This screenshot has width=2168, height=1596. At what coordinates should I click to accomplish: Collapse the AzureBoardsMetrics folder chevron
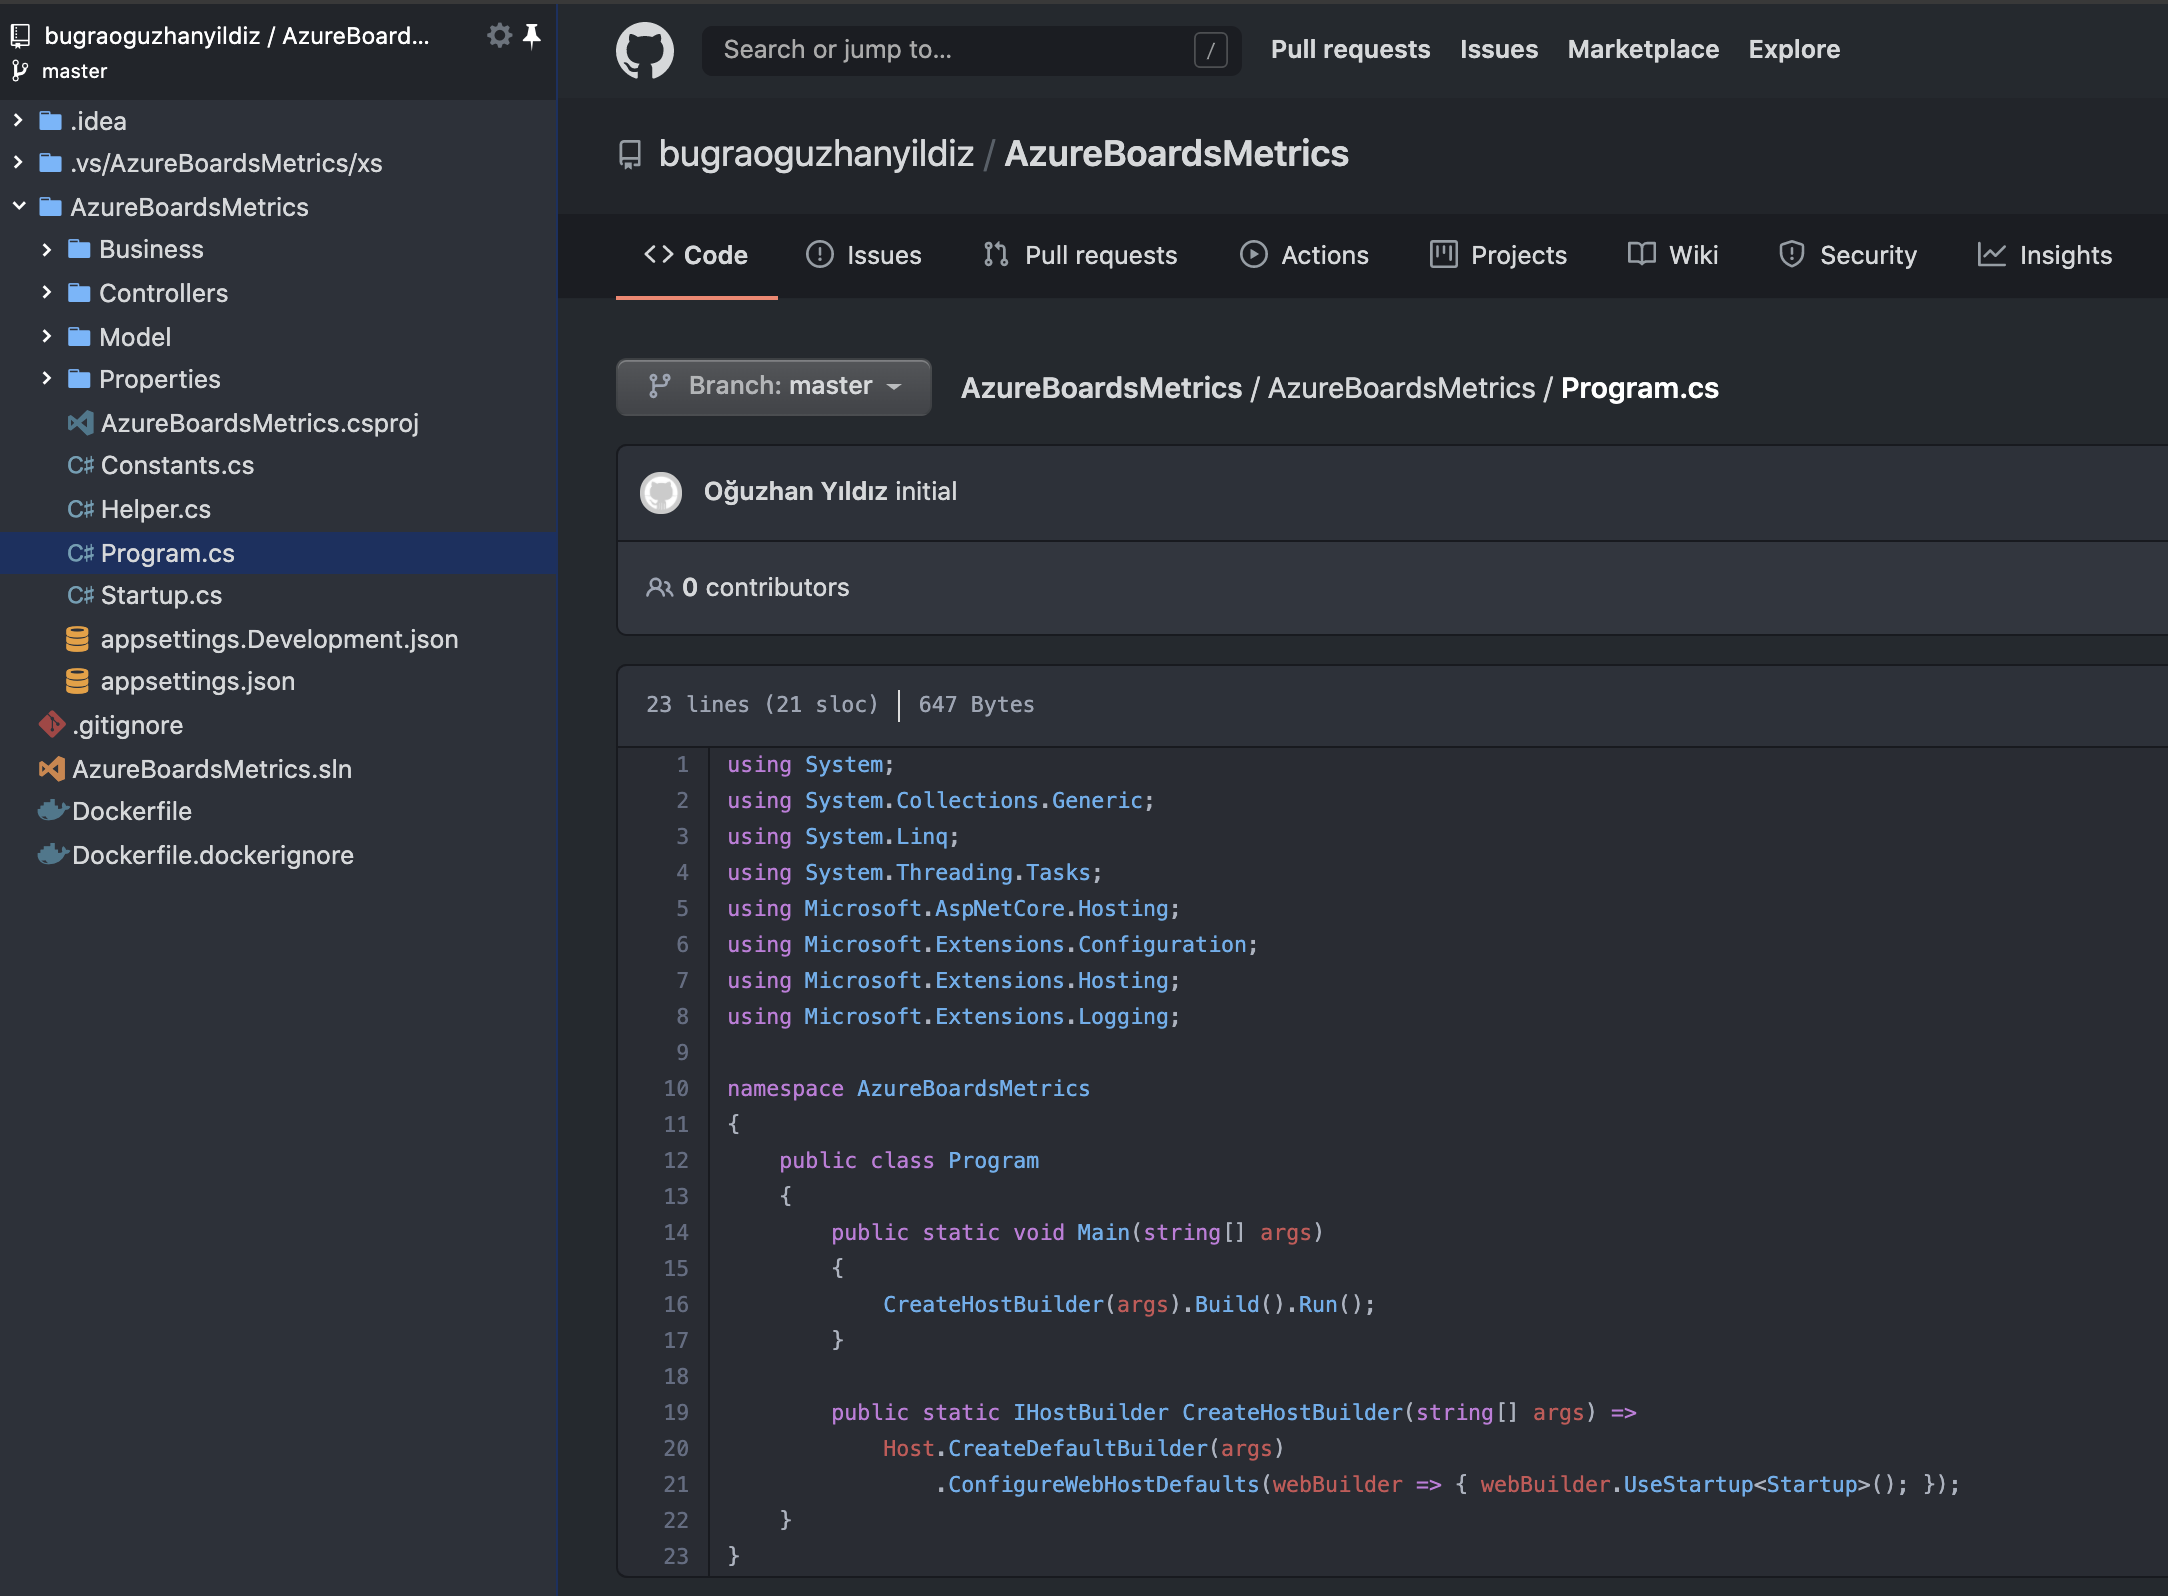click(x=18, y=206)
